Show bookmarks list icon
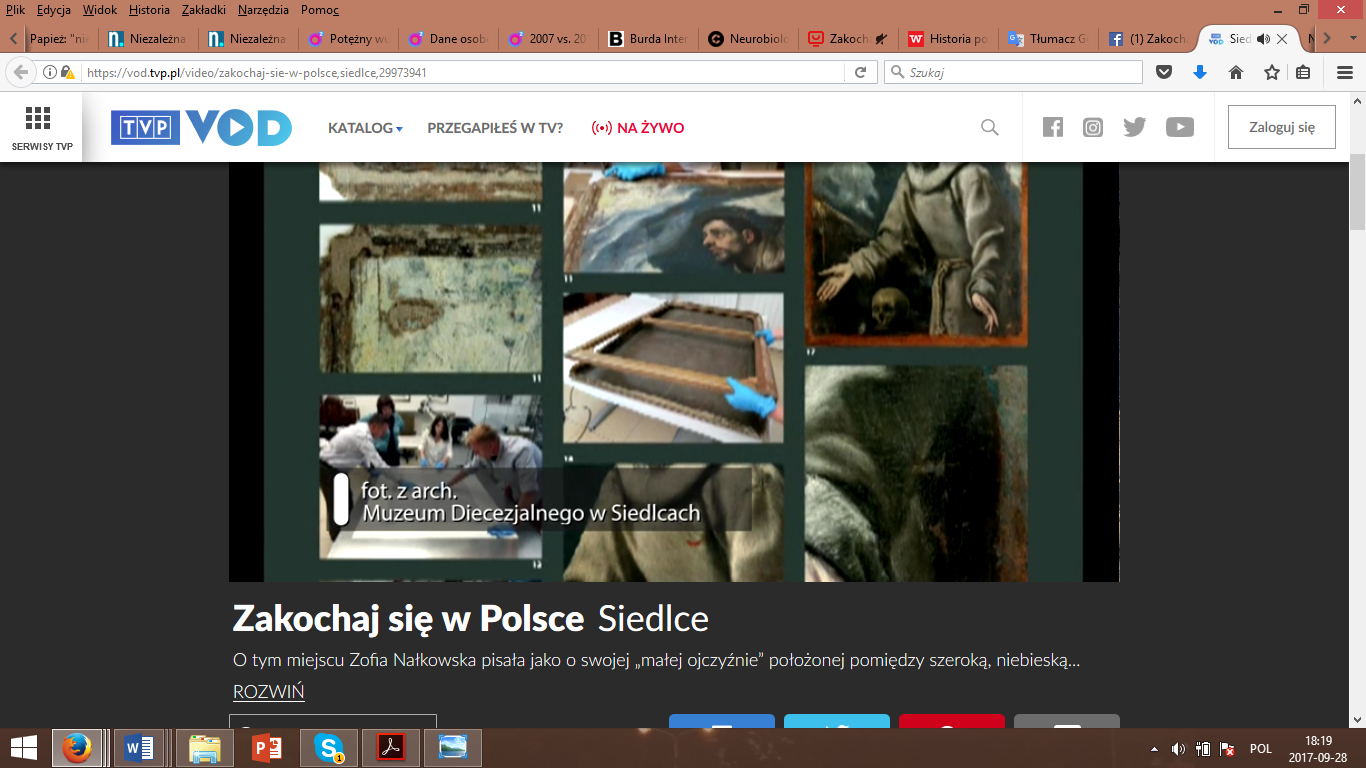1366x768 pixels. [1303, 72]
